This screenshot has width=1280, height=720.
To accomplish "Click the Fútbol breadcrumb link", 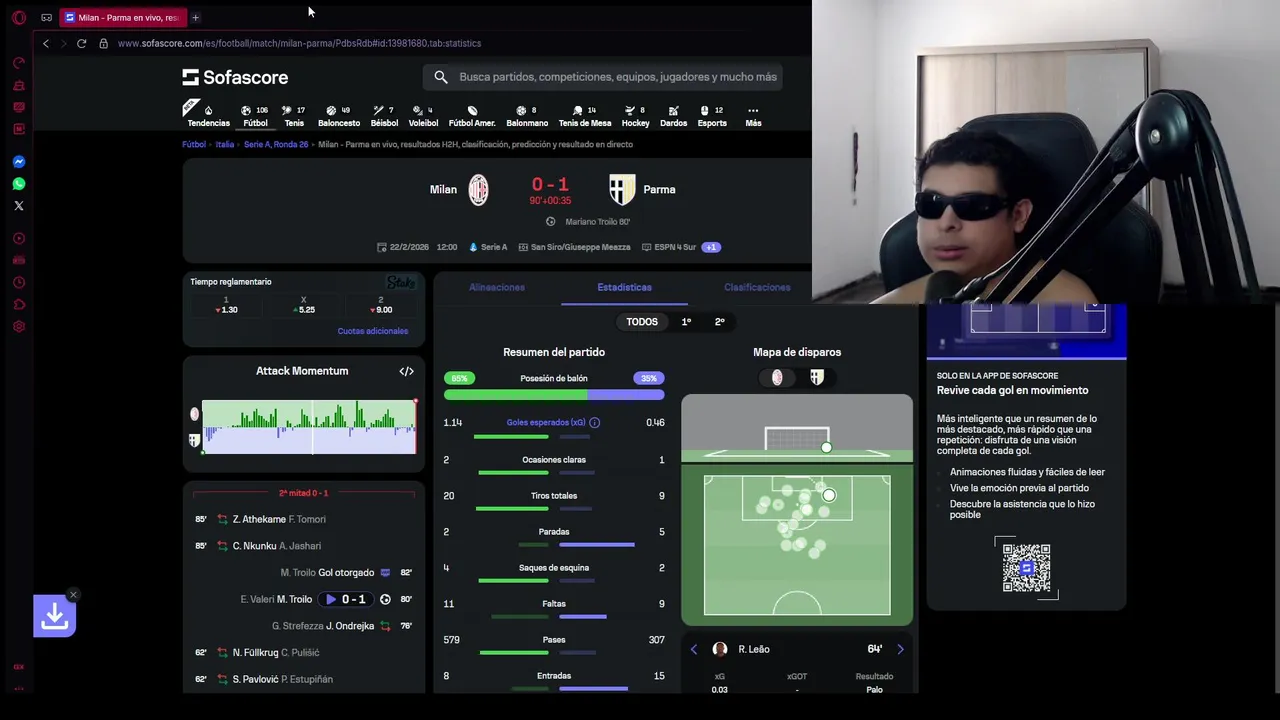I will (193, 144).
